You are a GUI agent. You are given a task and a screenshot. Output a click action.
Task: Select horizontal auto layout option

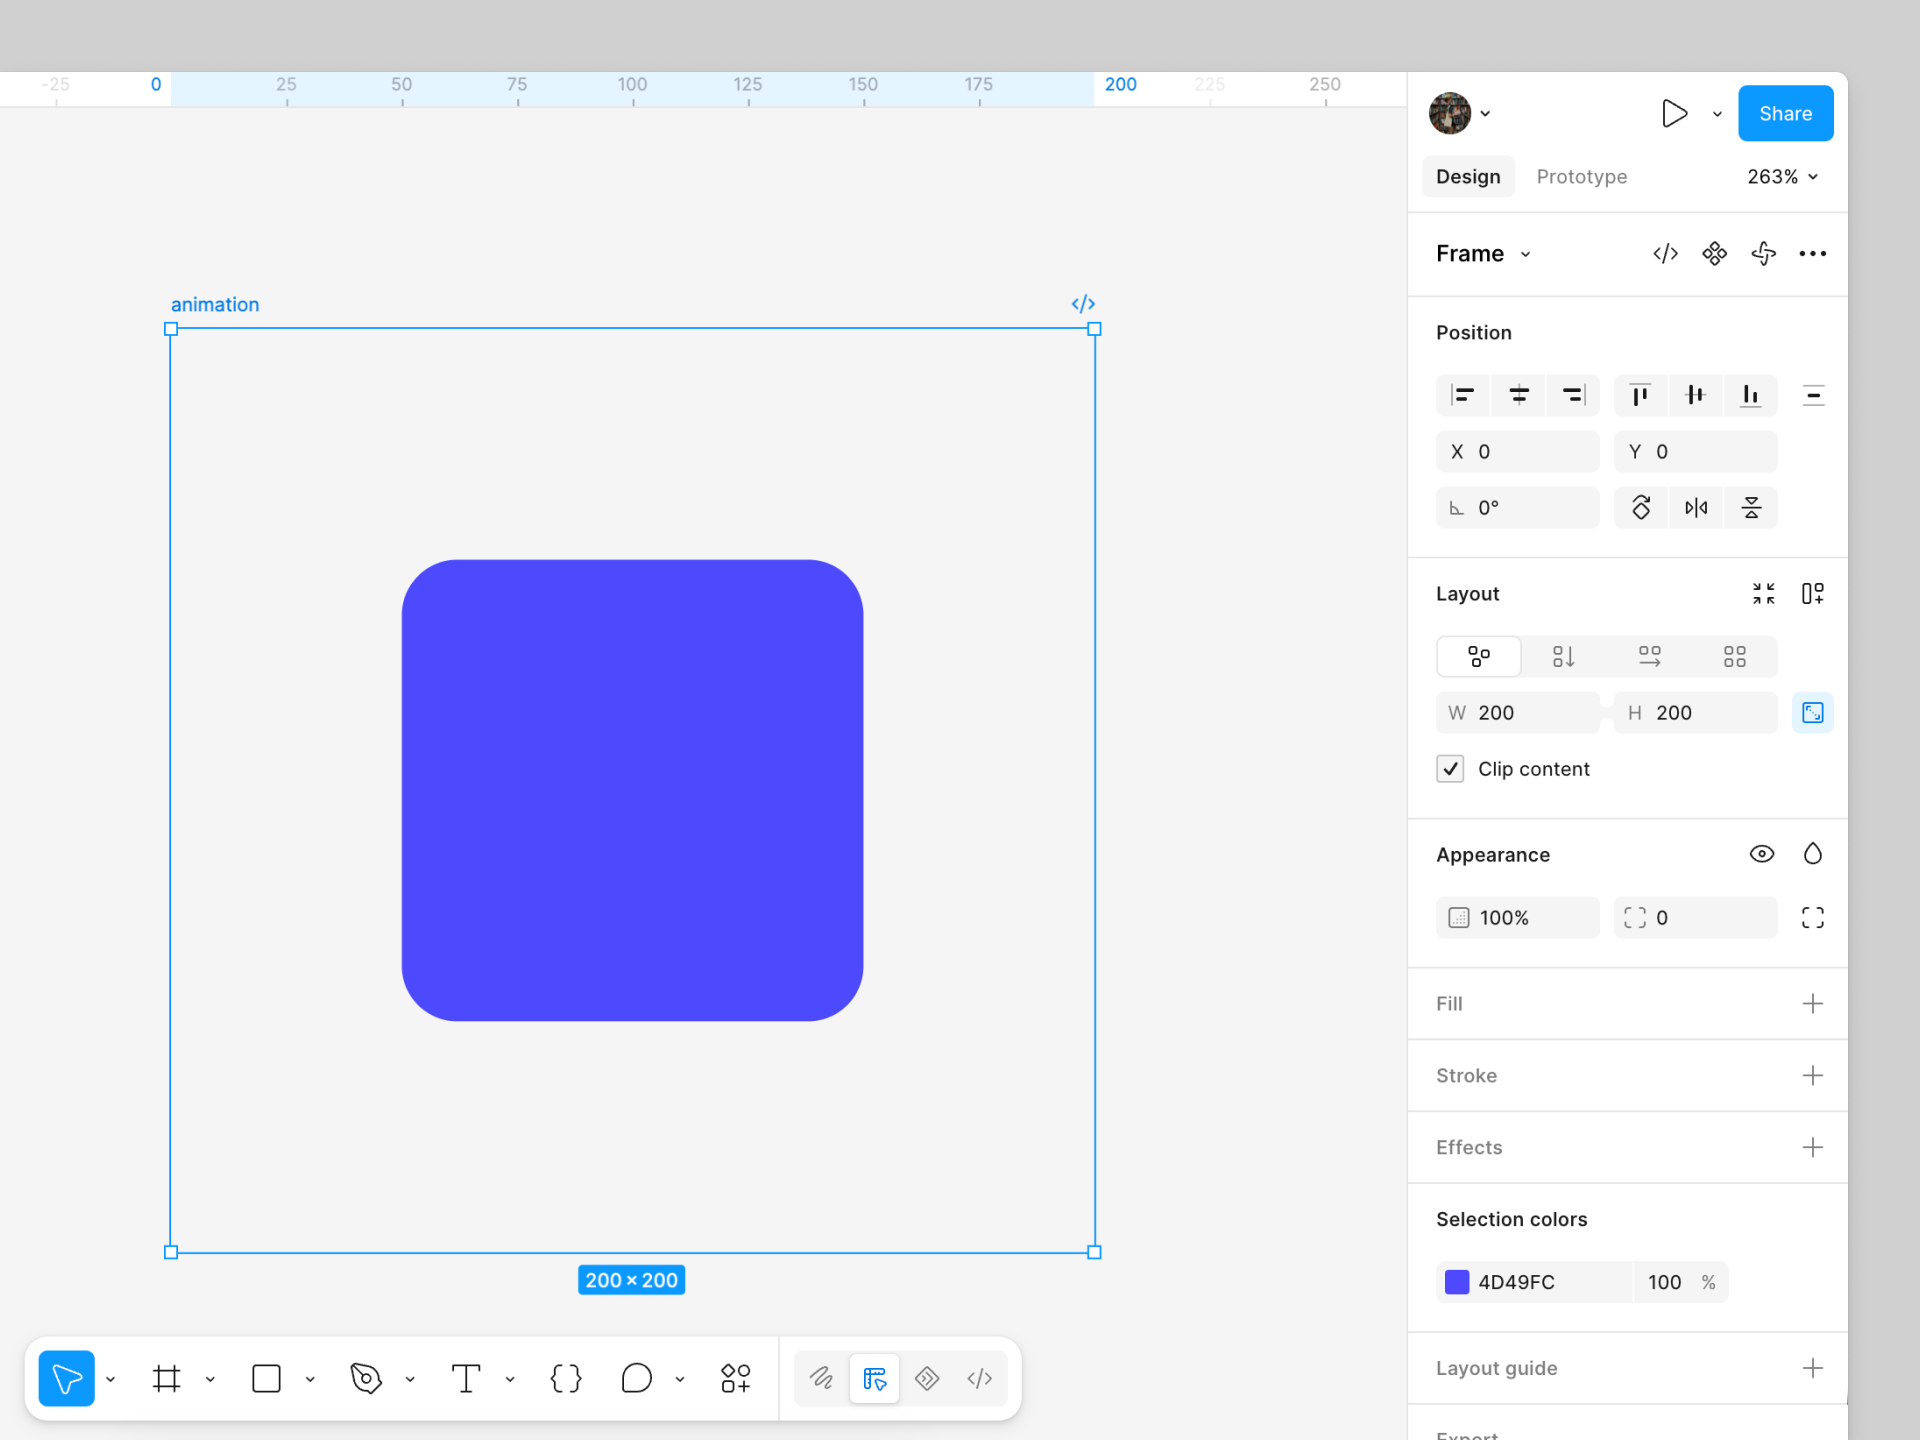click(1650, 657)
